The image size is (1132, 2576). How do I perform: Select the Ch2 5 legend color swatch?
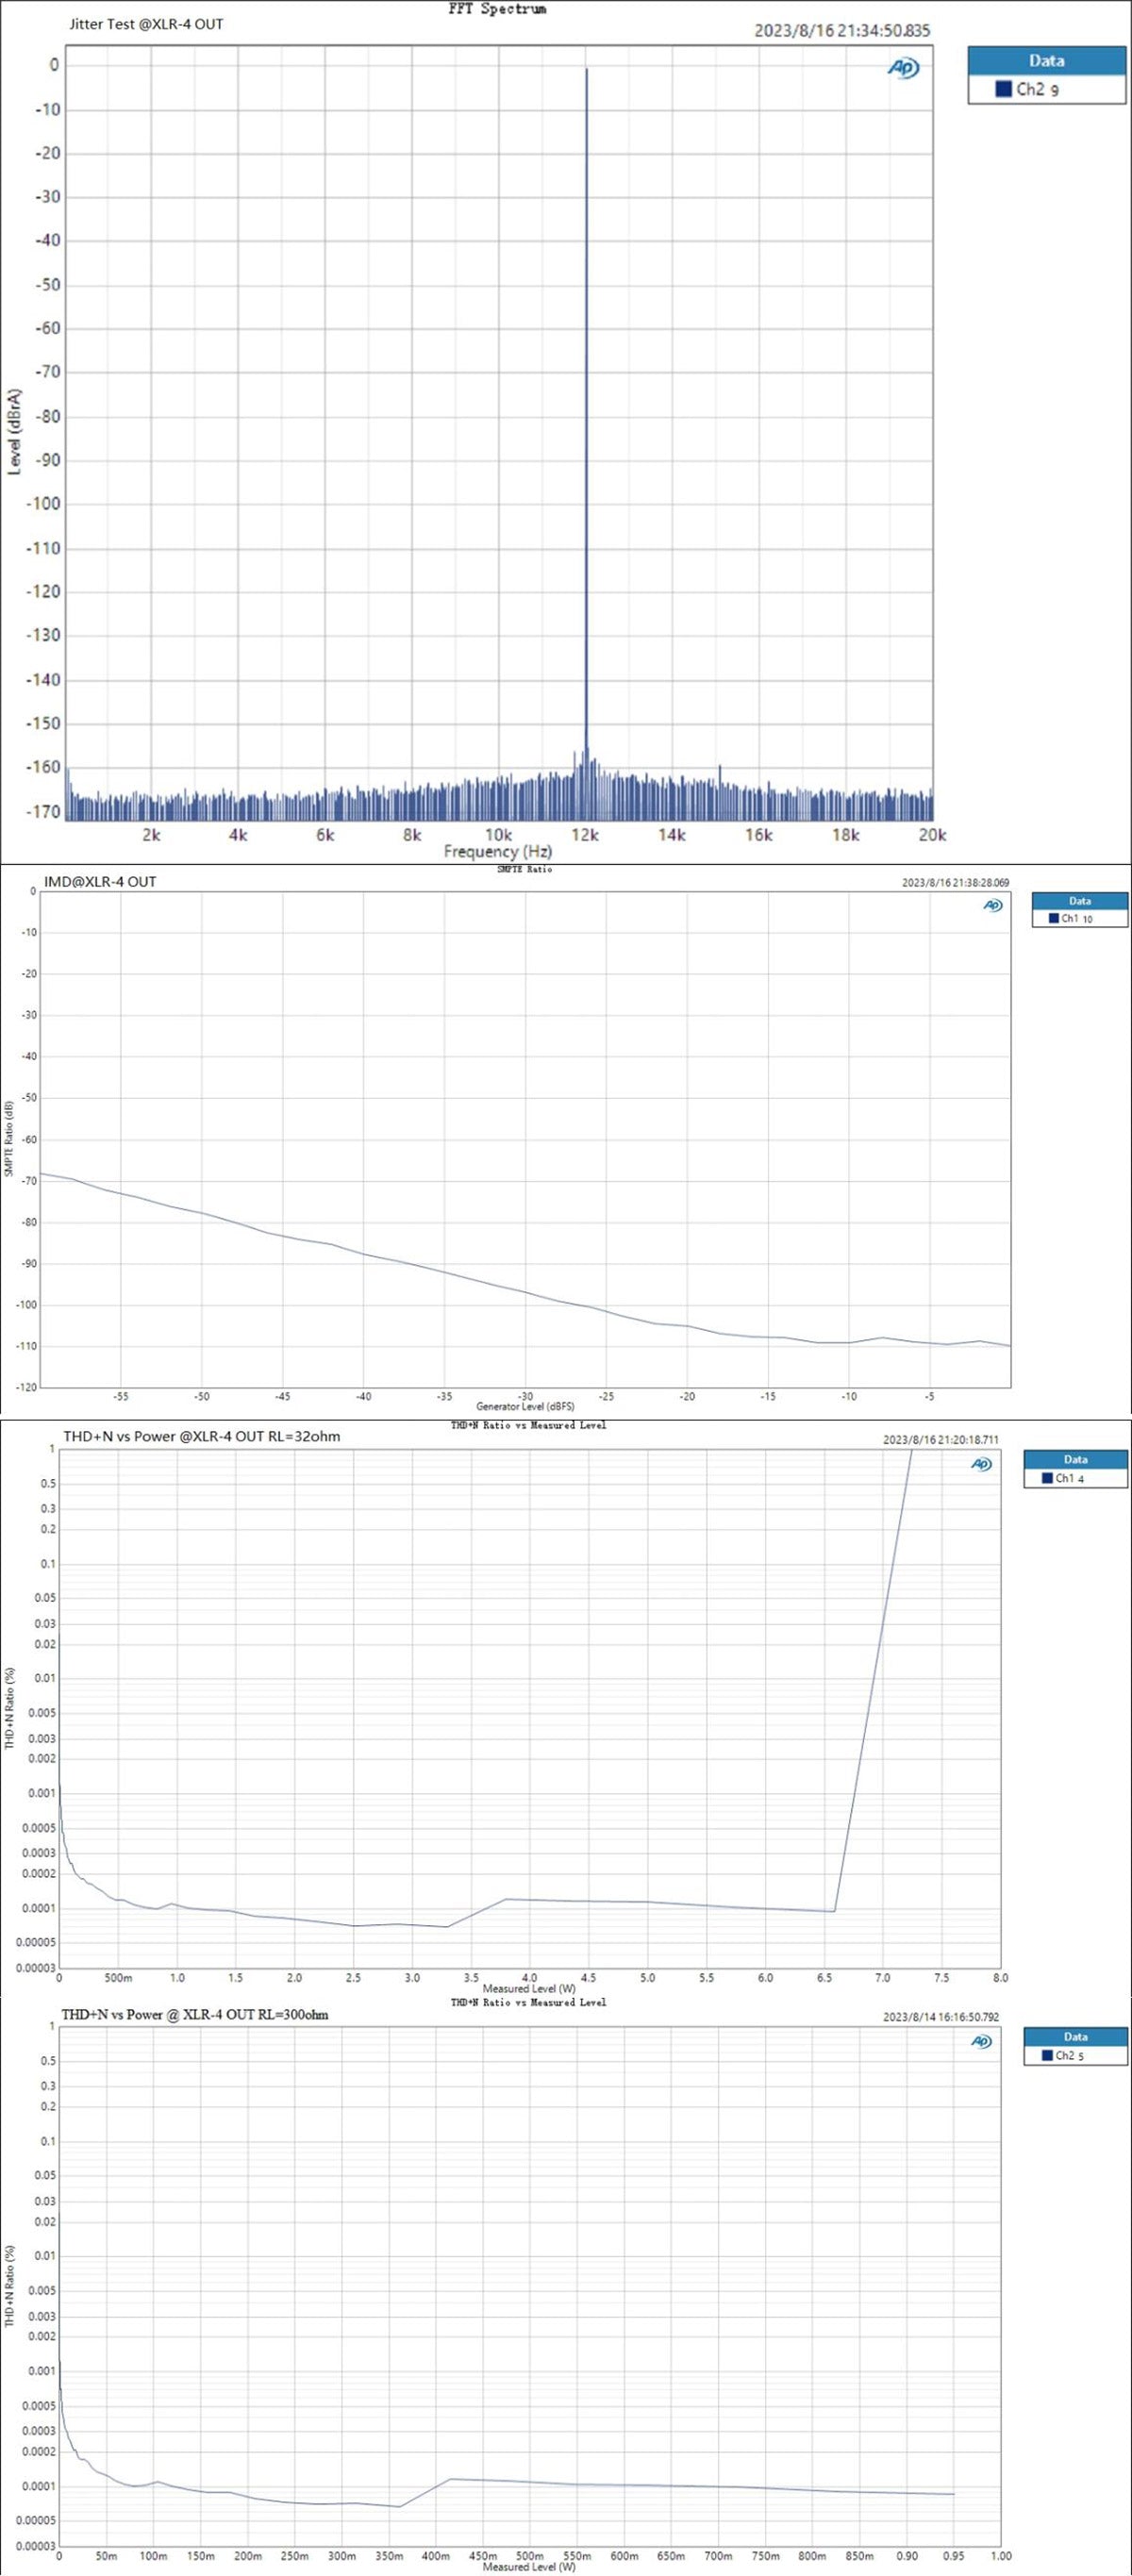[1047, 2055]
